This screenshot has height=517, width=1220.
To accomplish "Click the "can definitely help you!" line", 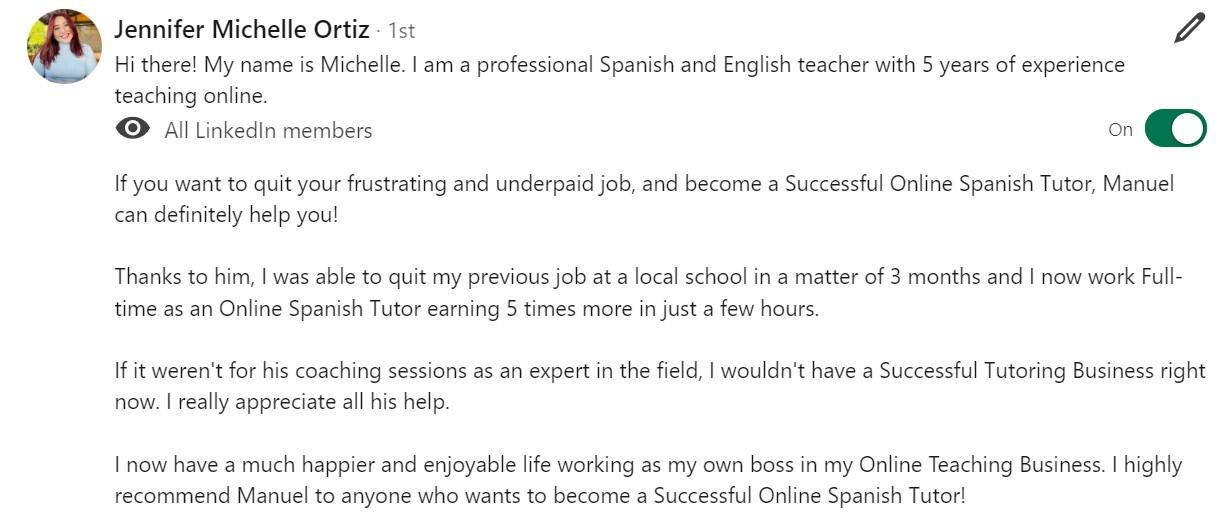I will 226,214.
